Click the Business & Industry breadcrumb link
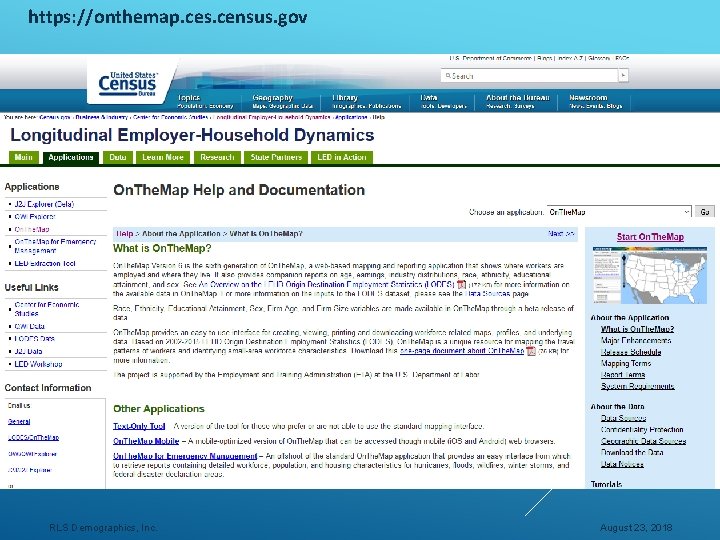This screenshot has width=720, height=540. pos(101,117)
